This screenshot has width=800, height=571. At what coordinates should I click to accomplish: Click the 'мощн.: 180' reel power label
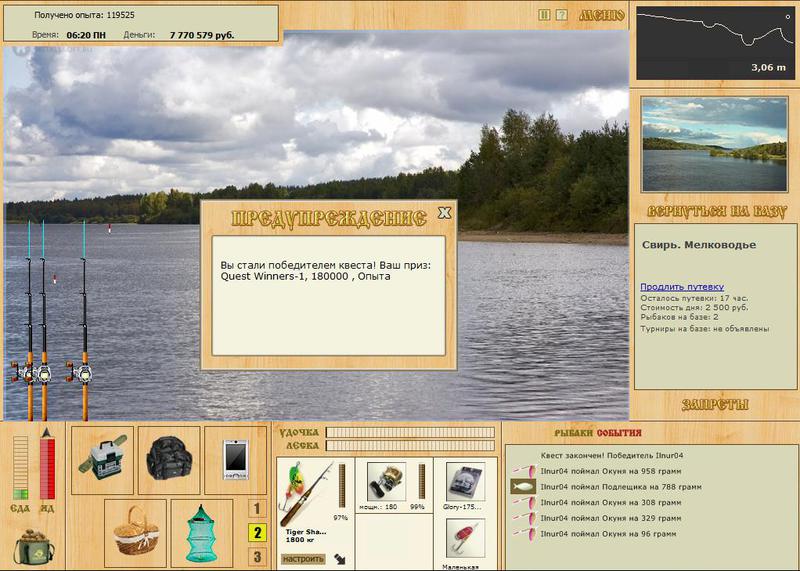[x=378, y=507]
